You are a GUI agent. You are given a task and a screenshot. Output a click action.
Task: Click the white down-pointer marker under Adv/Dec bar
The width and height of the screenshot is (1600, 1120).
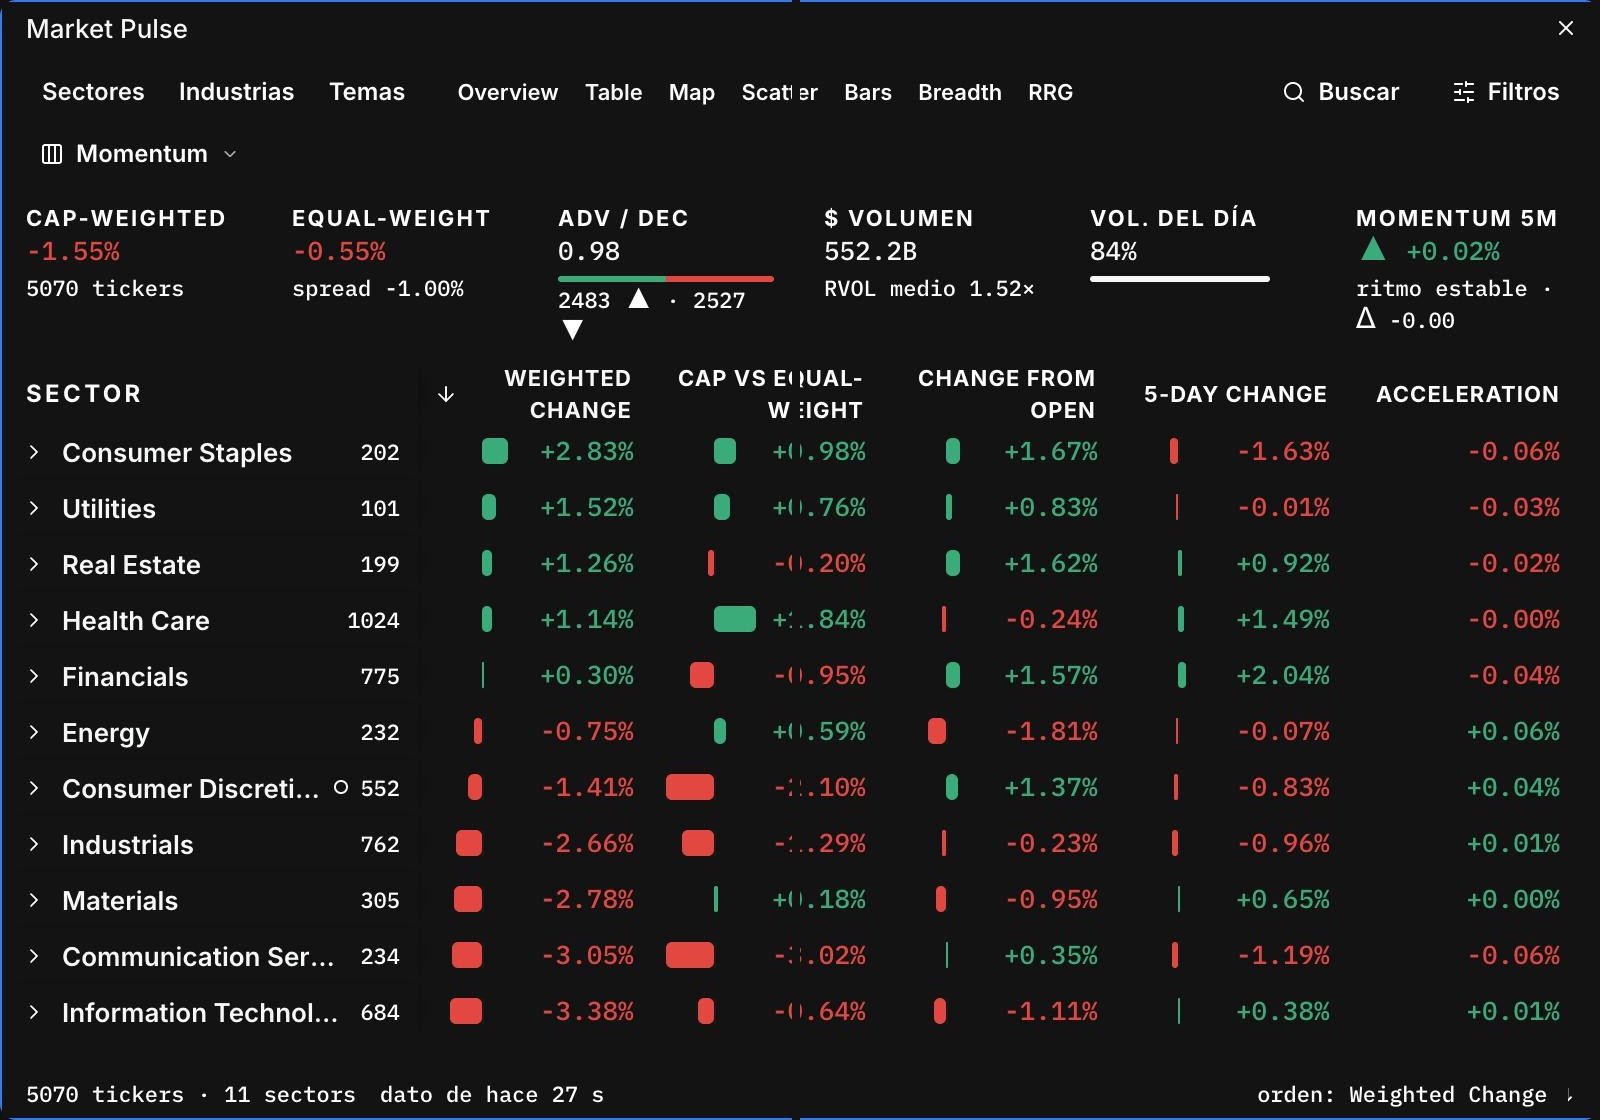tap(572, 329)
